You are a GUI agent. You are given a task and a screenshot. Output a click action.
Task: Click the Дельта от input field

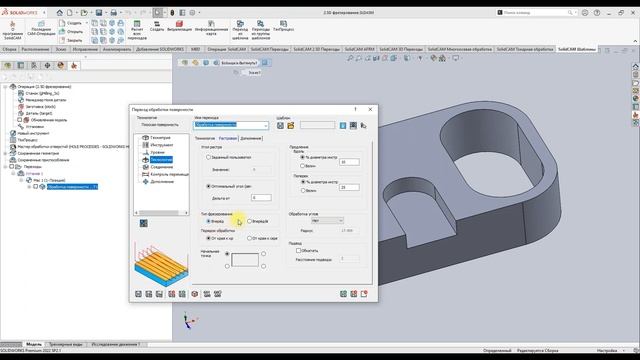coord(261,198)
